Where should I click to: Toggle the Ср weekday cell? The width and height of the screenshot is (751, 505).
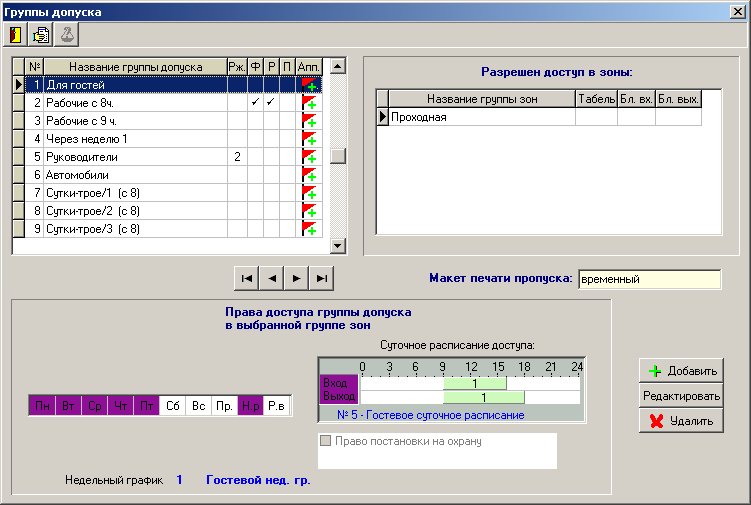click(94, 406)
